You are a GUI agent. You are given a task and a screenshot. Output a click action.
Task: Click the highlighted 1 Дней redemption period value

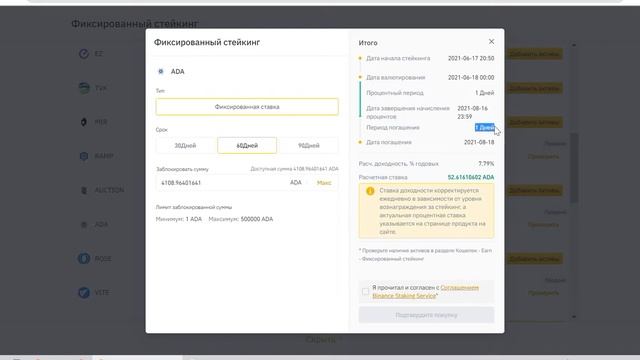(x=484, y=127)
